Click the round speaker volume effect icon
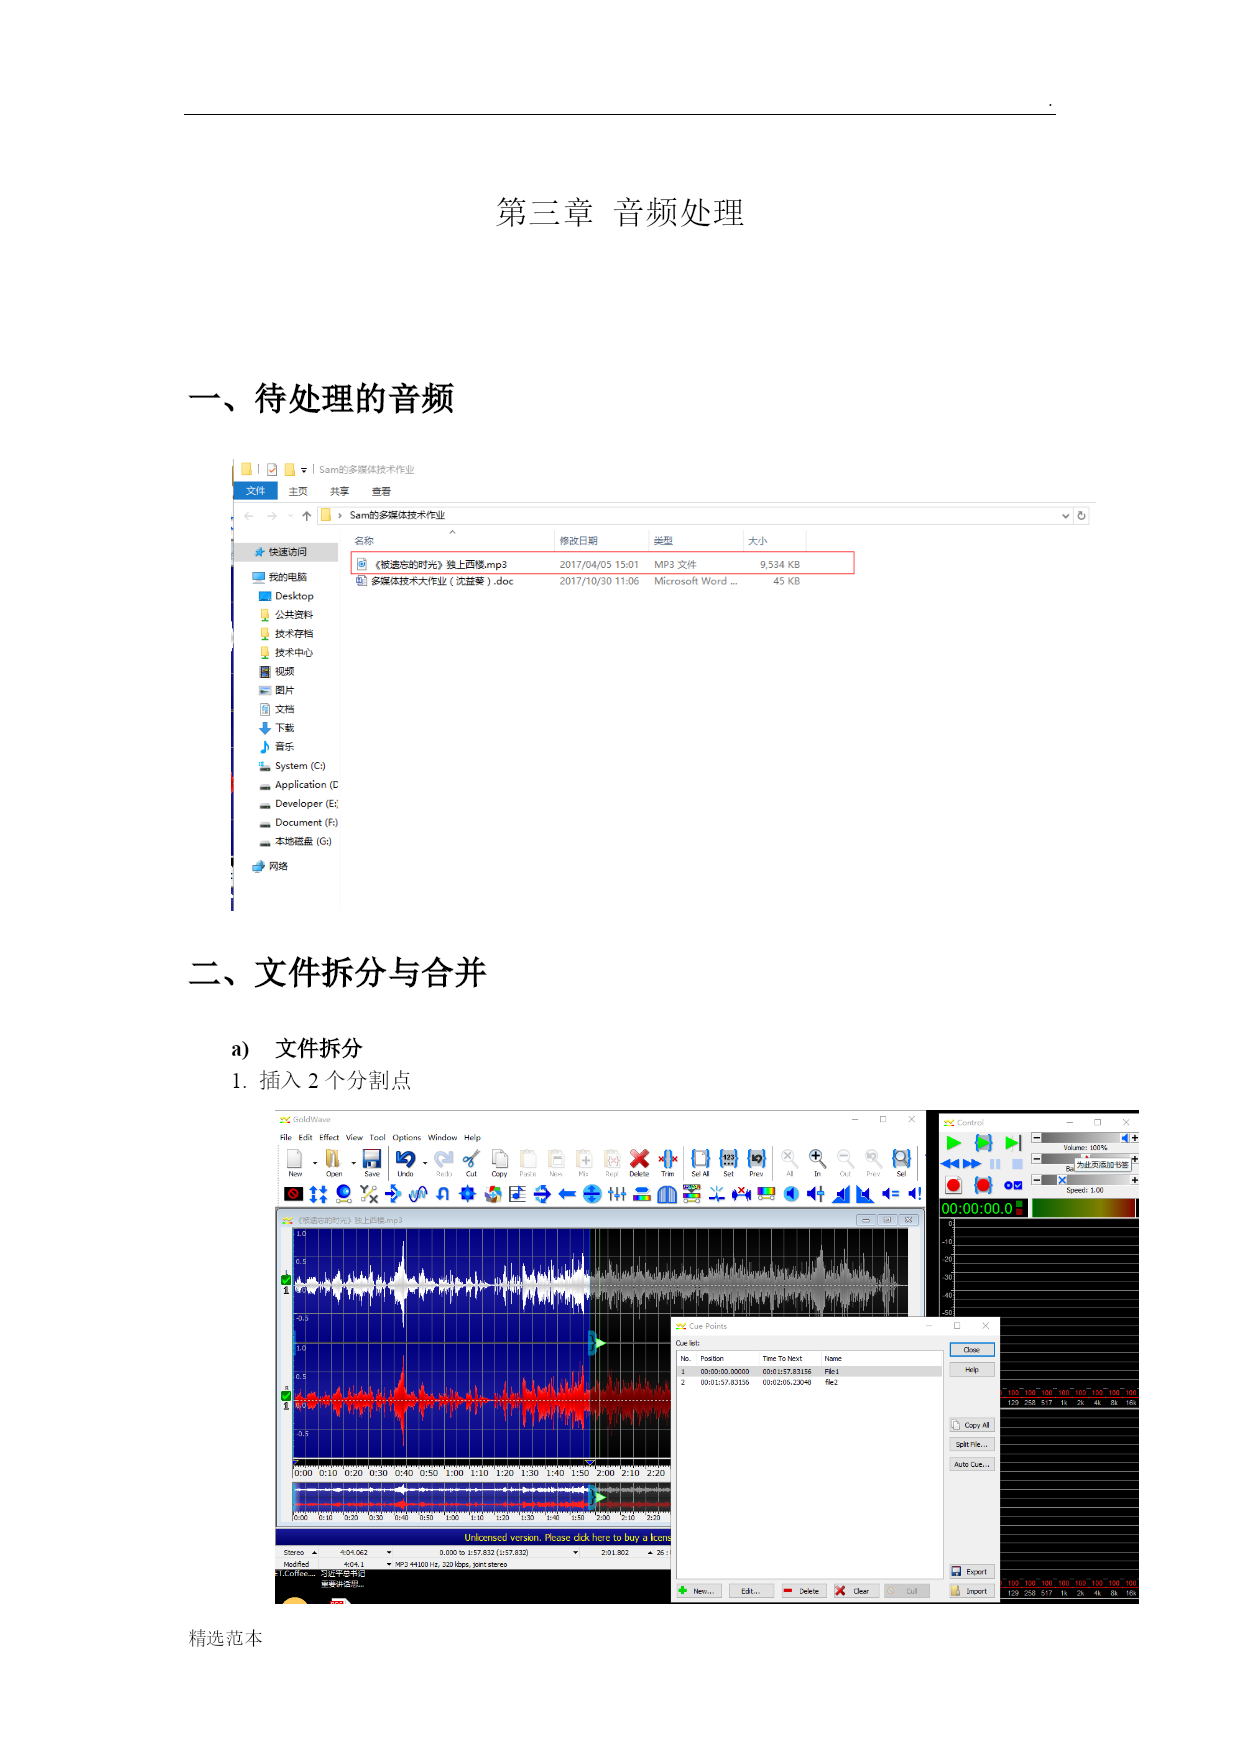1241x1754 pixels. click(791, 1194)
